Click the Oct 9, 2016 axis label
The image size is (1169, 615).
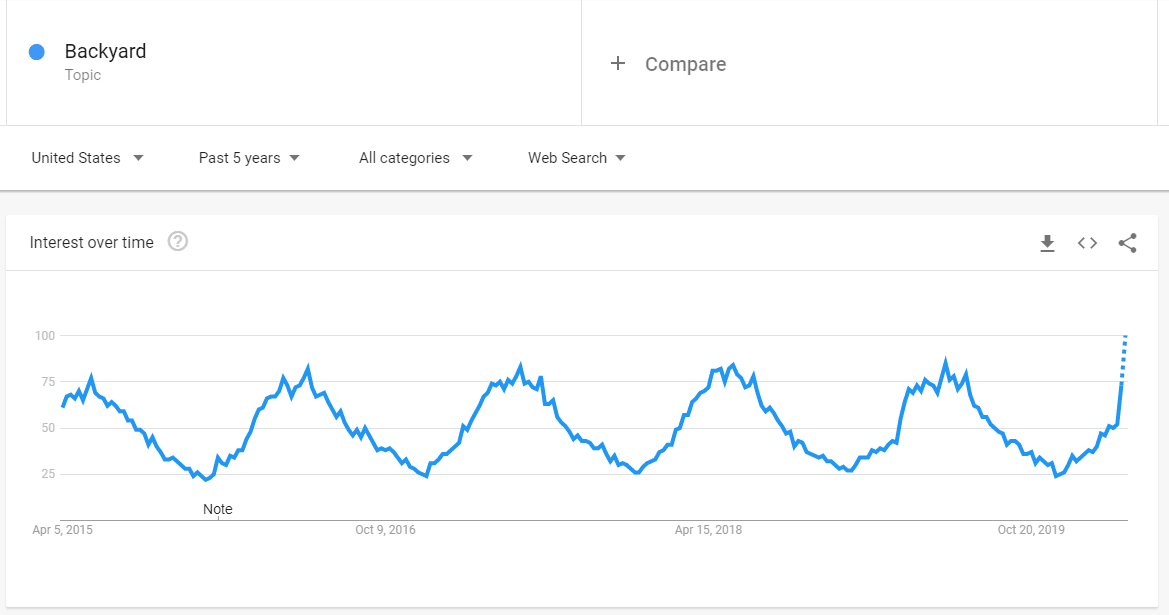pyautogui.click(x=385, y=530)
